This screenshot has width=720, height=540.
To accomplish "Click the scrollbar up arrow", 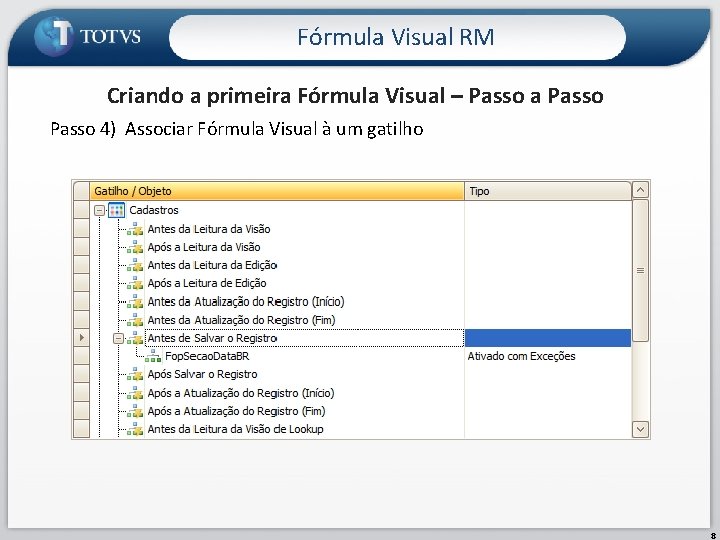I will [640, 190].
